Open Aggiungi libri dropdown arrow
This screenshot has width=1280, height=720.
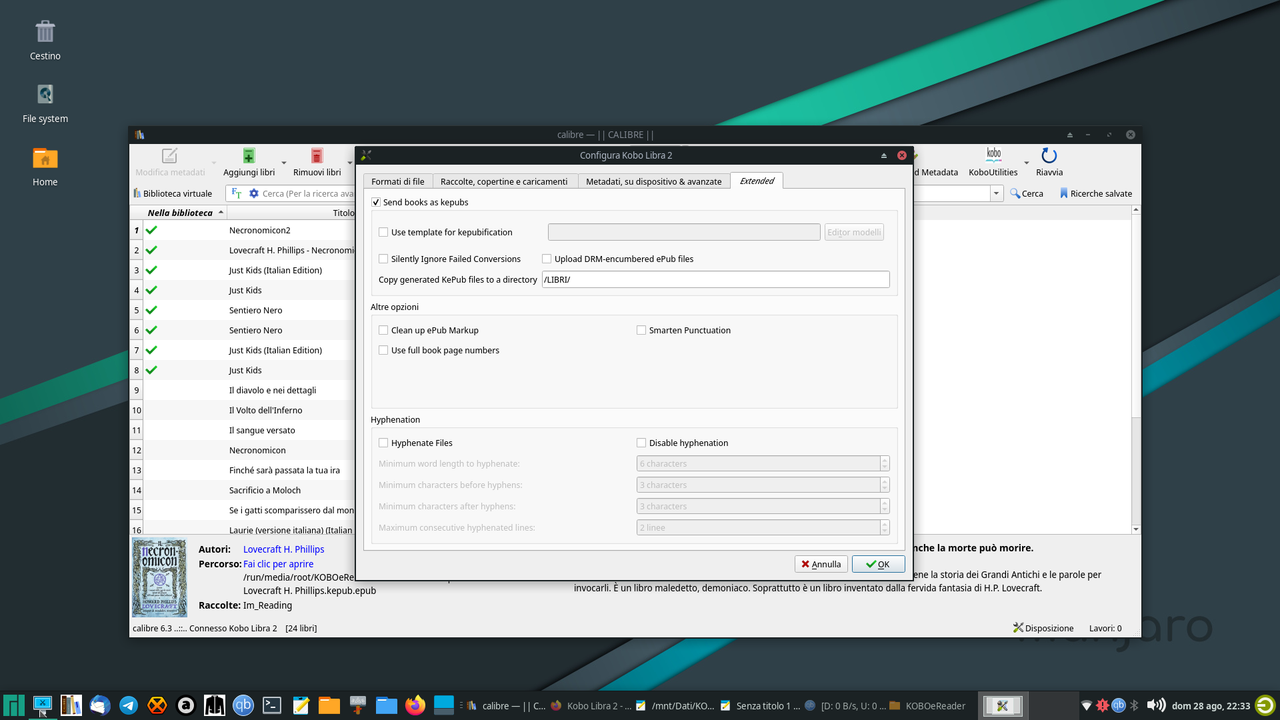tap(284, 163)
